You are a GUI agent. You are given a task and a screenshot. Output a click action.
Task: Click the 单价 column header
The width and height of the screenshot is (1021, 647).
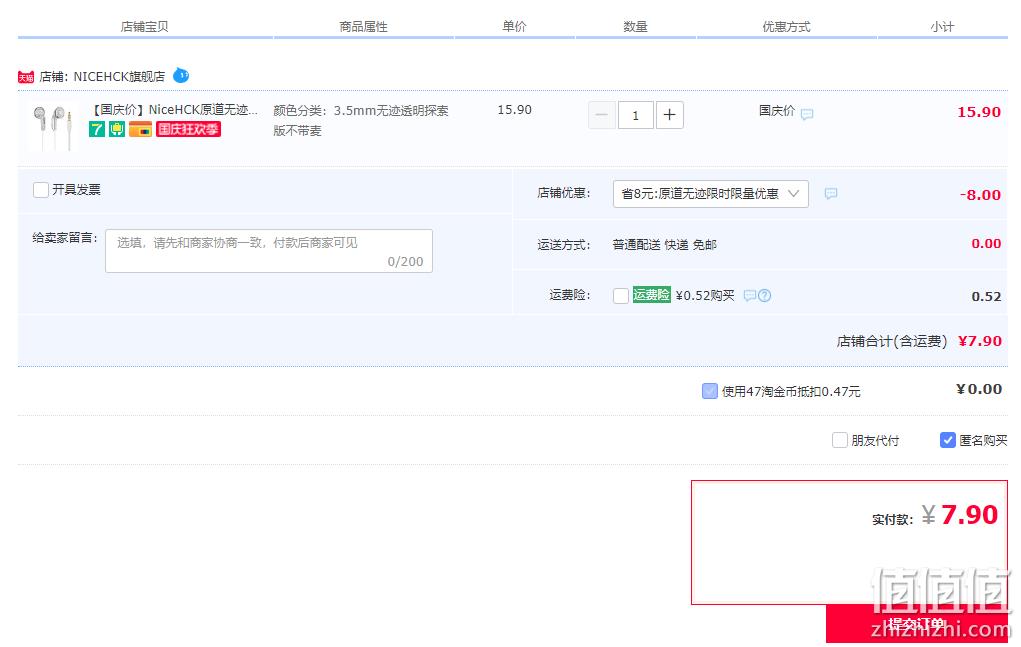point(514,26)
